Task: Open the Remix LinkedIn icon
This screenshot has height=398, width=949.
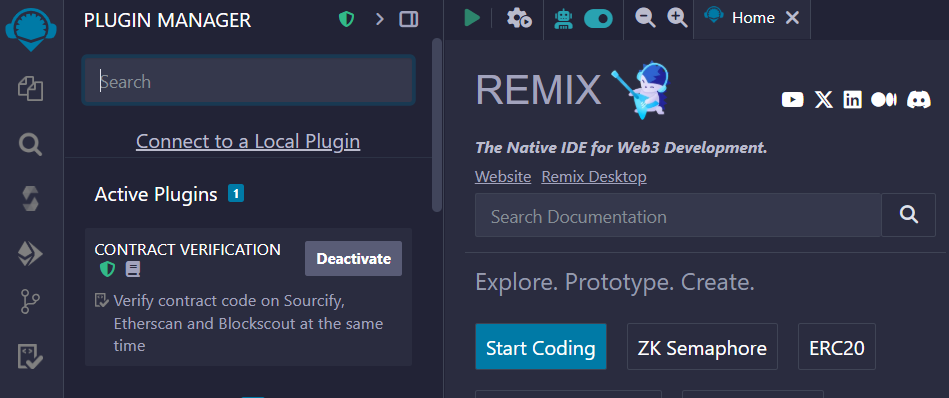Action: pos(852,100)
